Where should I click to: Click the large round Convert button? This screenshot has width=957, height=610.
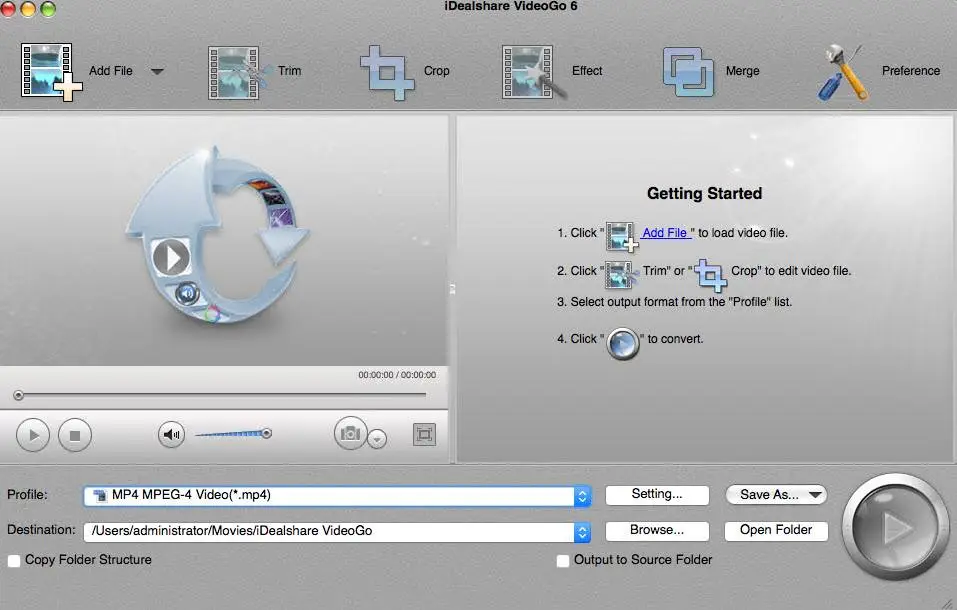pos(895,528)
